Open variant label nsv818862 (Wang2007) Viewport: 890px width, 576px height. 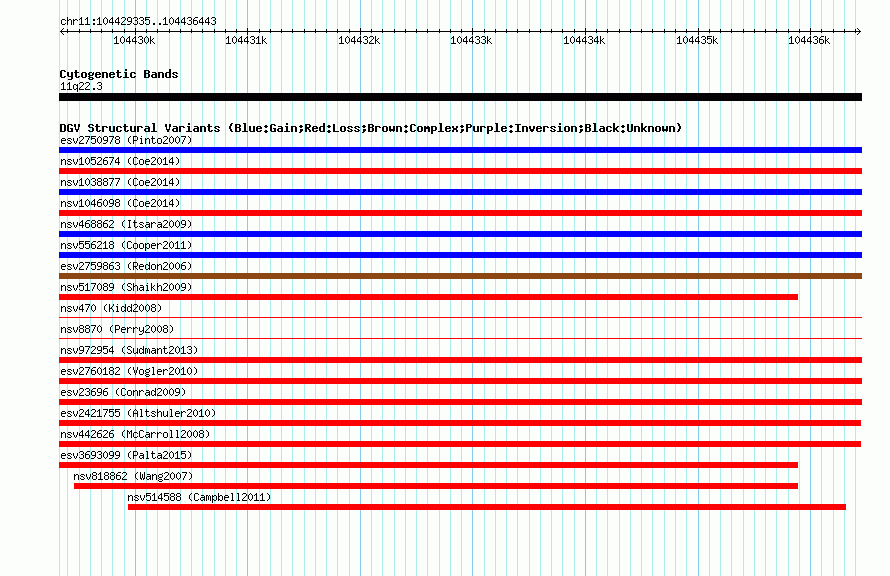(x=133, y=476)
